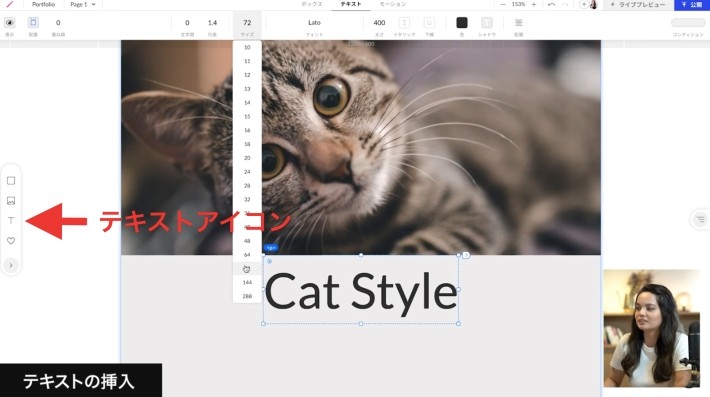
Task: Choose size 18 from size list
Action: (x=247, y=144)
